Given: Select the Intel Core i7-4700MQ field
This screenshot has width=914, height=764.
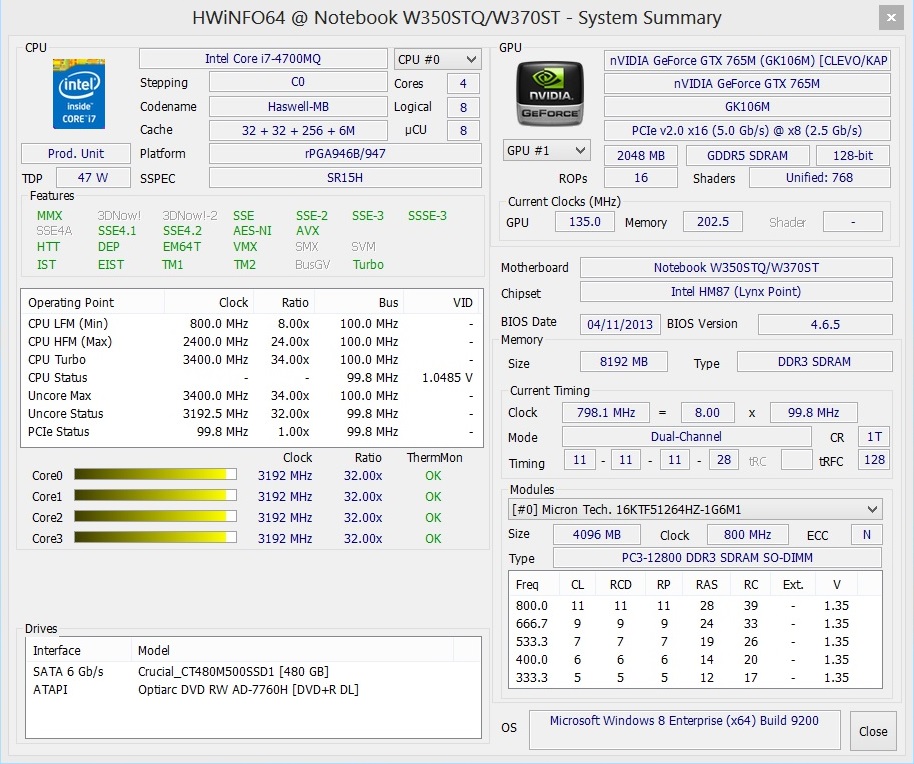Looking at the screenshot, I should tap(263, 59).
